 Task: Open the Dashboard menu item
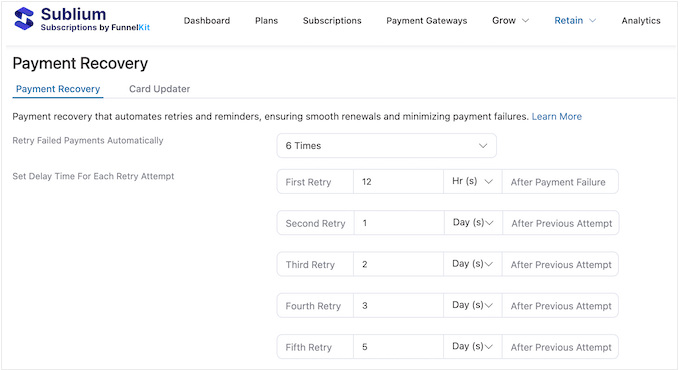click(x=207, y=20)
